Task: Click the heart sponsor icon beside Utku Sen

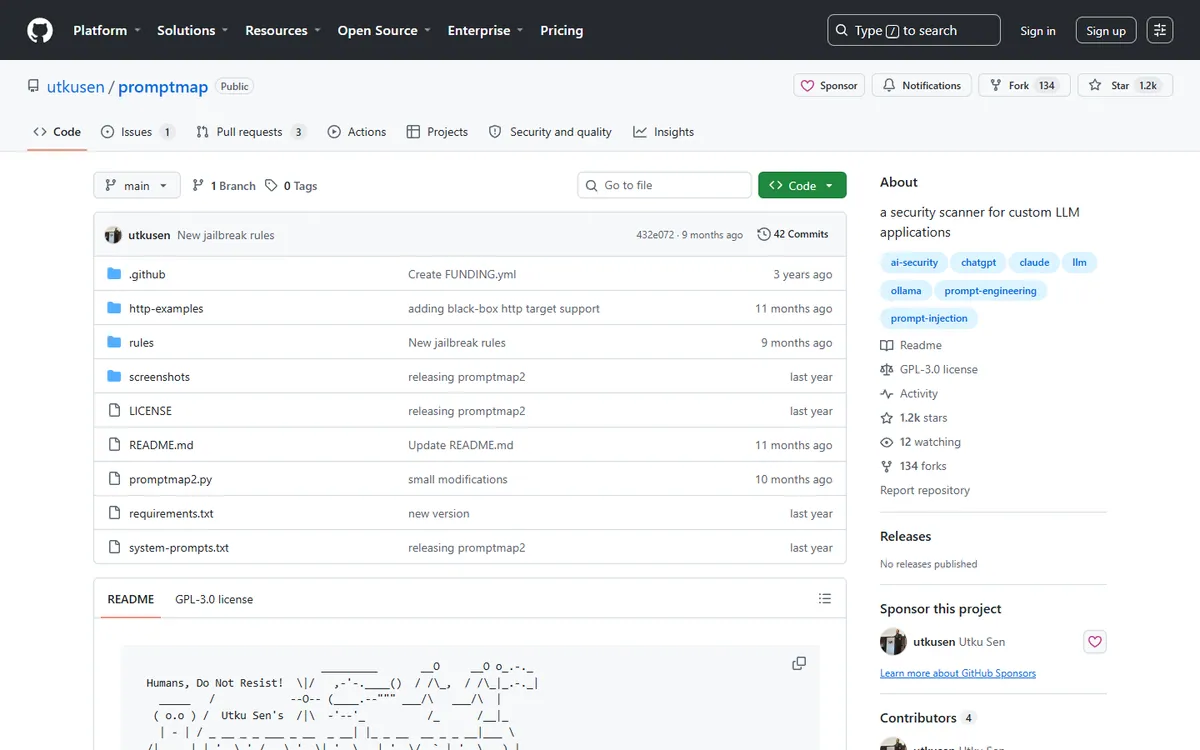Action: pyautogui.click(x=1095, y=642)
